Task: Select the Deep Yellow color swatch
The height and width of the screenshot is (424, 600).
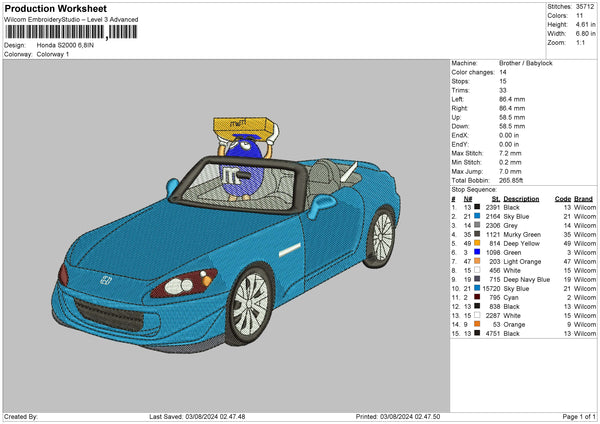Action: click(477, 243)
